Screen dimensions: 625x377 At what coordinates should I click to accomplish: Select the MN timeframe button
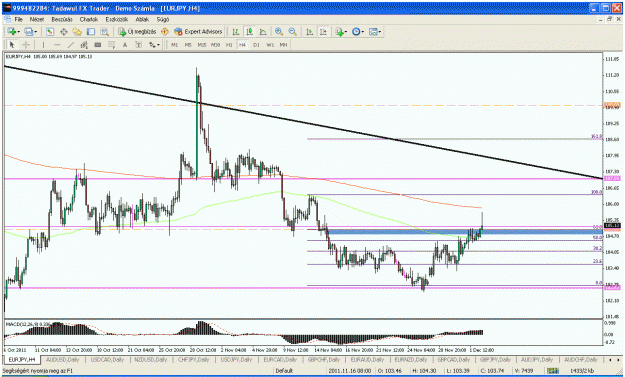pyautogui.click(x=283, y=45)
